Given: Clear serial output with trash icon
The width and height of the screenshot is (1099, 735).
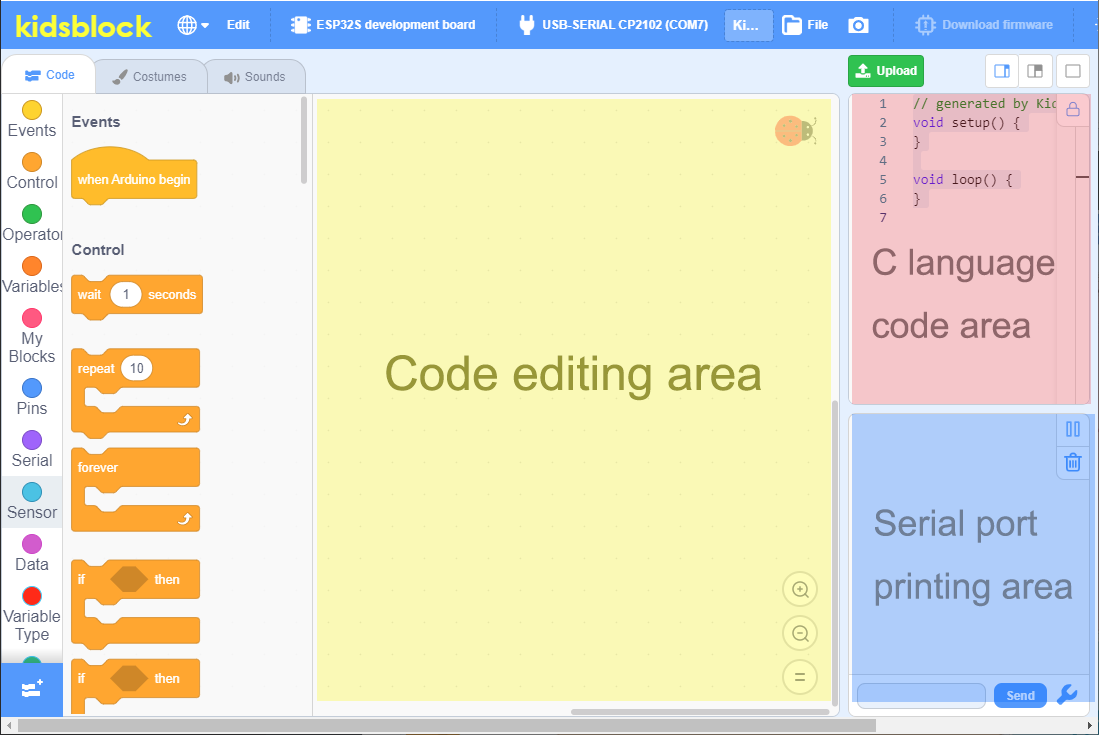Looking at the screenshot, I should click(1072, 462).
